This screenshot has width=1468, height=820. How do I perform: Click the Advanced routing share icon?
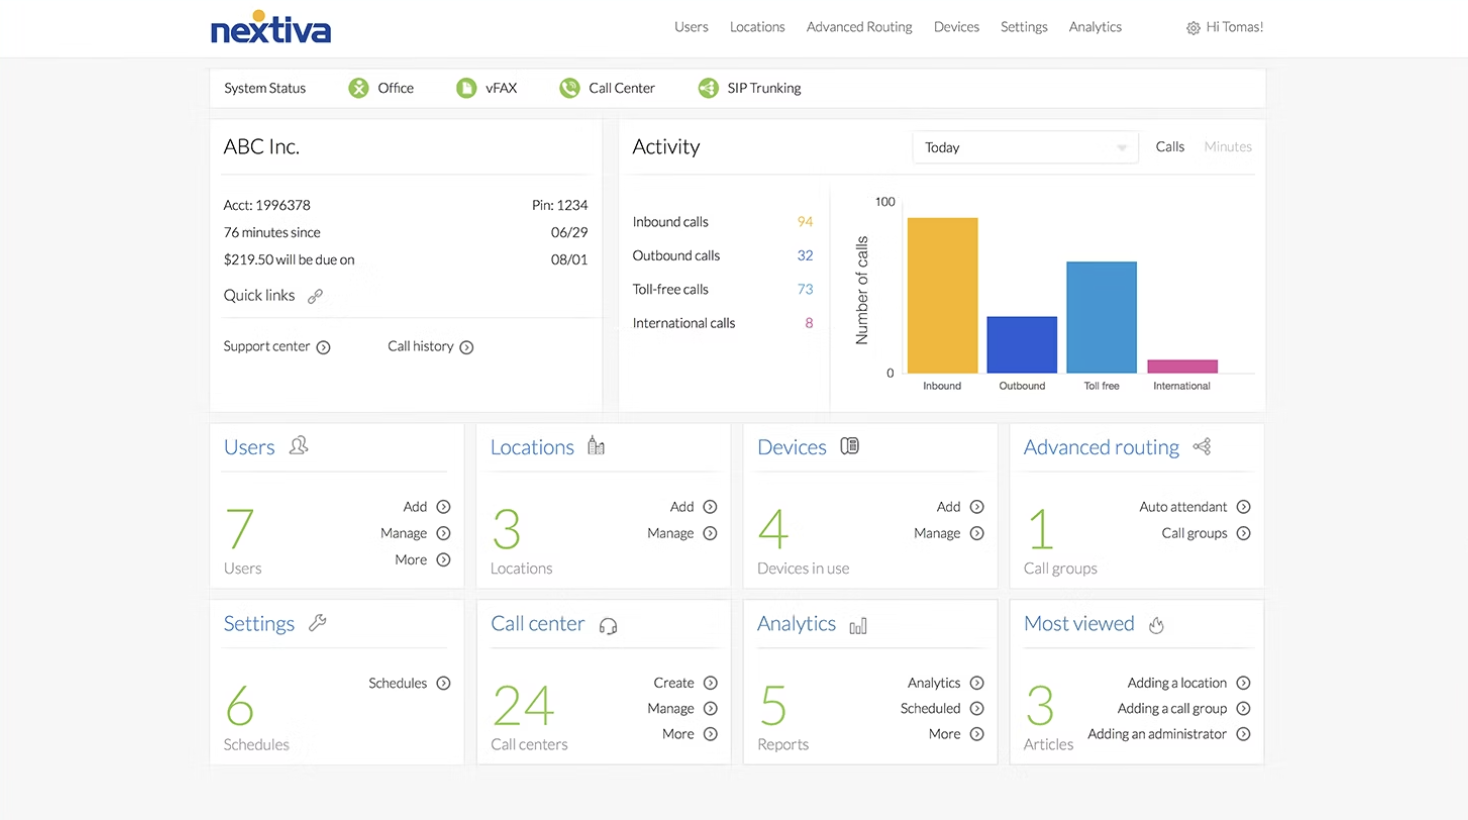1200,447
